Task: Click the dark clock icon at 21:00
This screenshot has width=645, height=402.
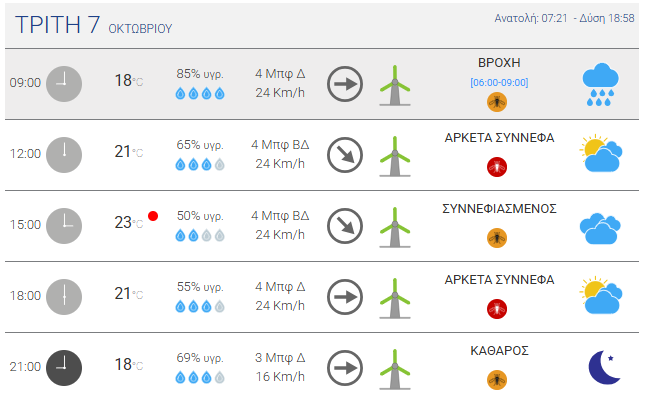Action: pyautogui.click(x=63, y=367)
